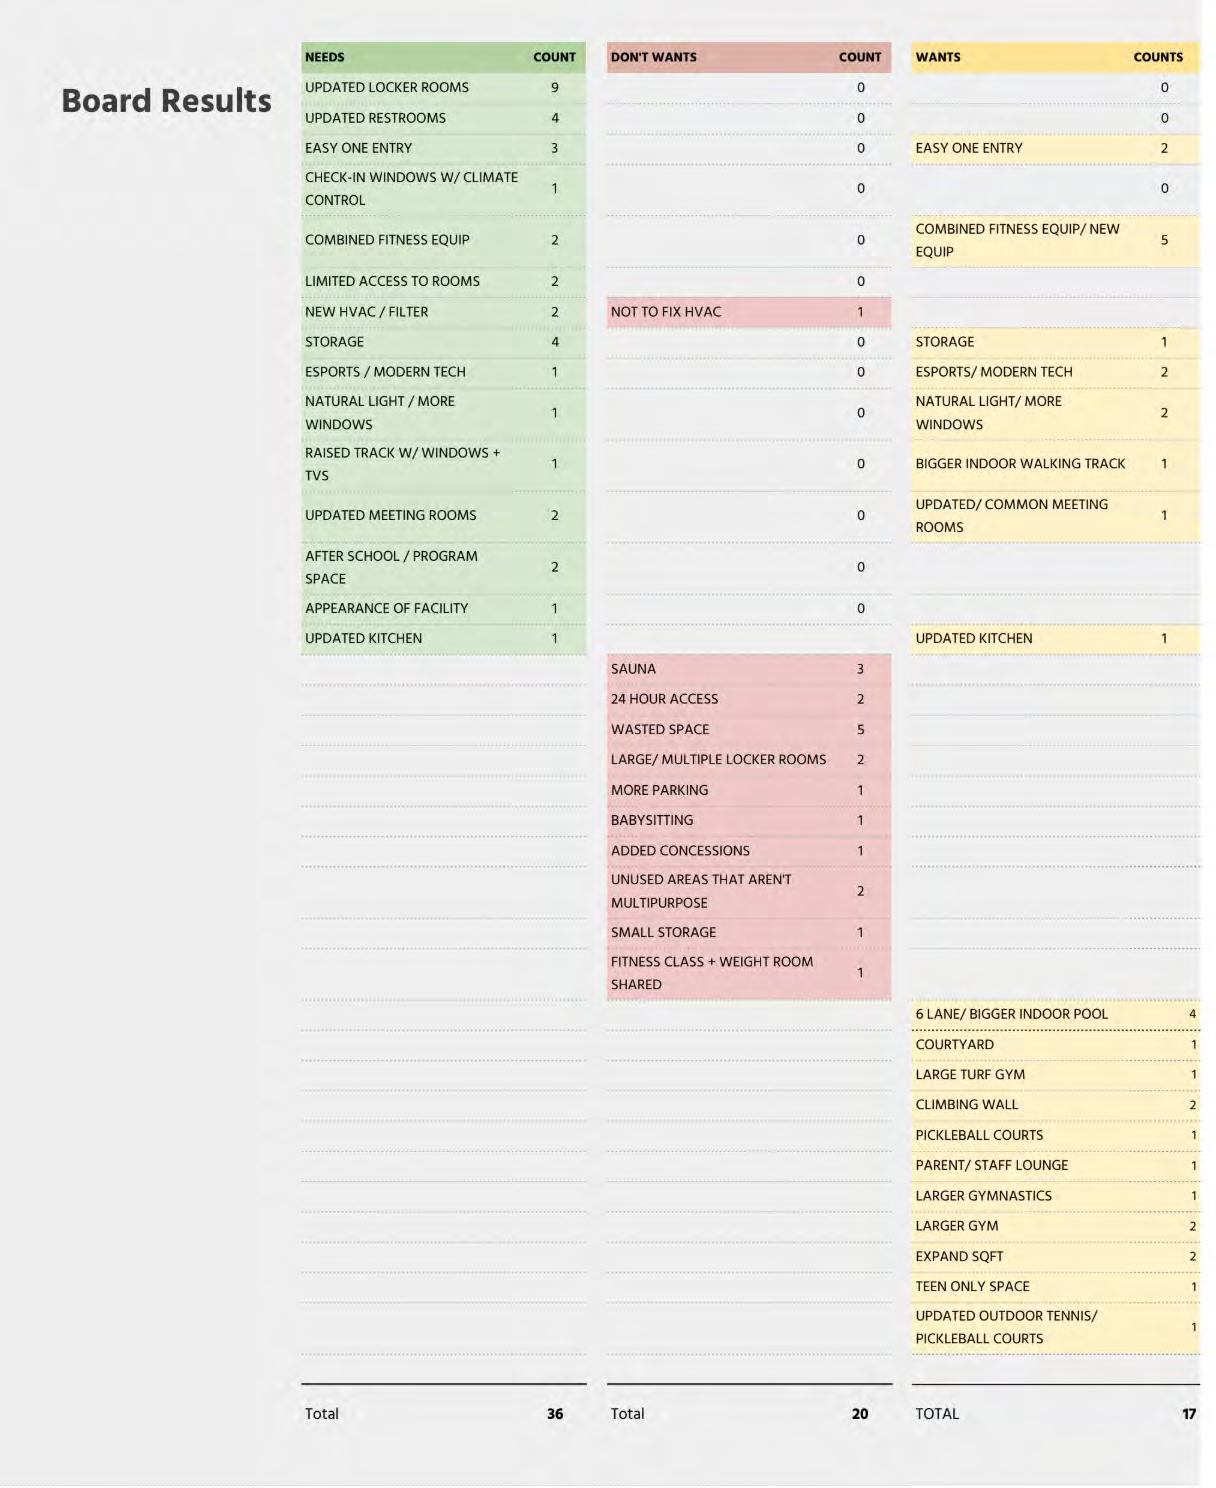The height and width of the screenshot is (1488, 1216).
Task: Click the Don't Wants total value 20
Action: (860, 1414)
